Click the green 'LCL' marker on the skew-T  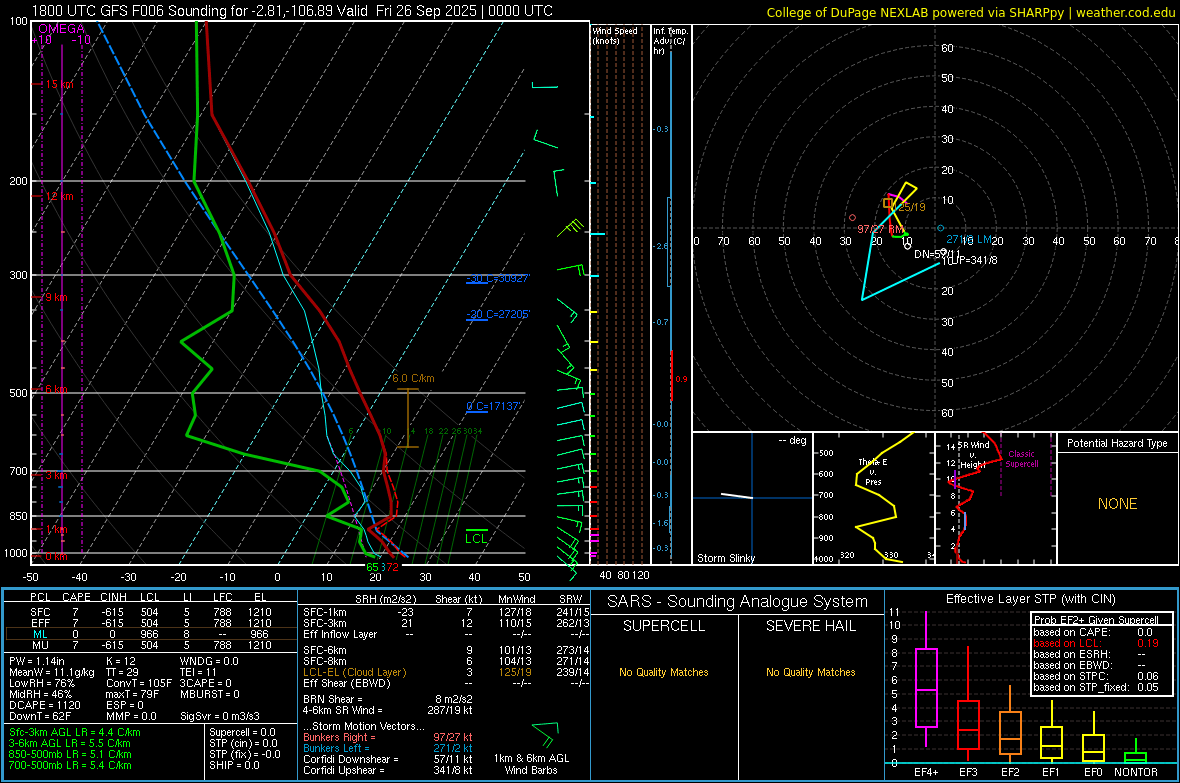476,538
